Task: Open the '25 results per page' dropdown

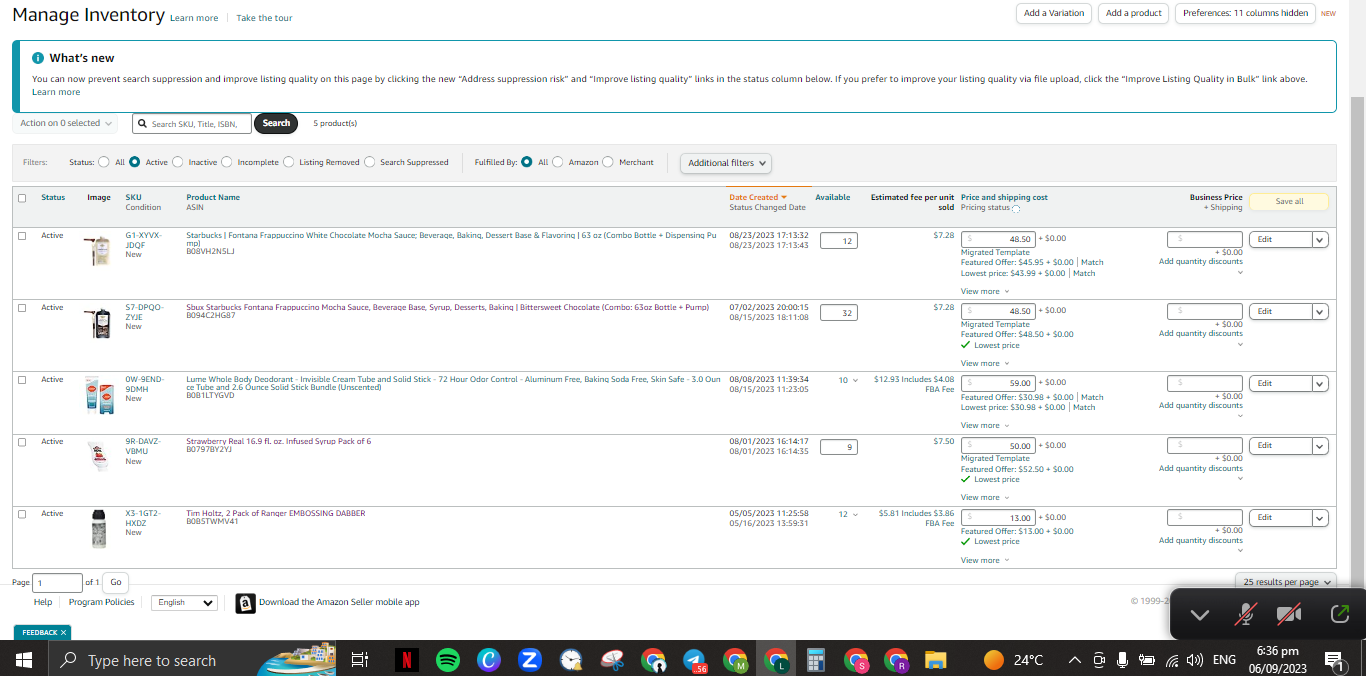Action: point(1286,582)
